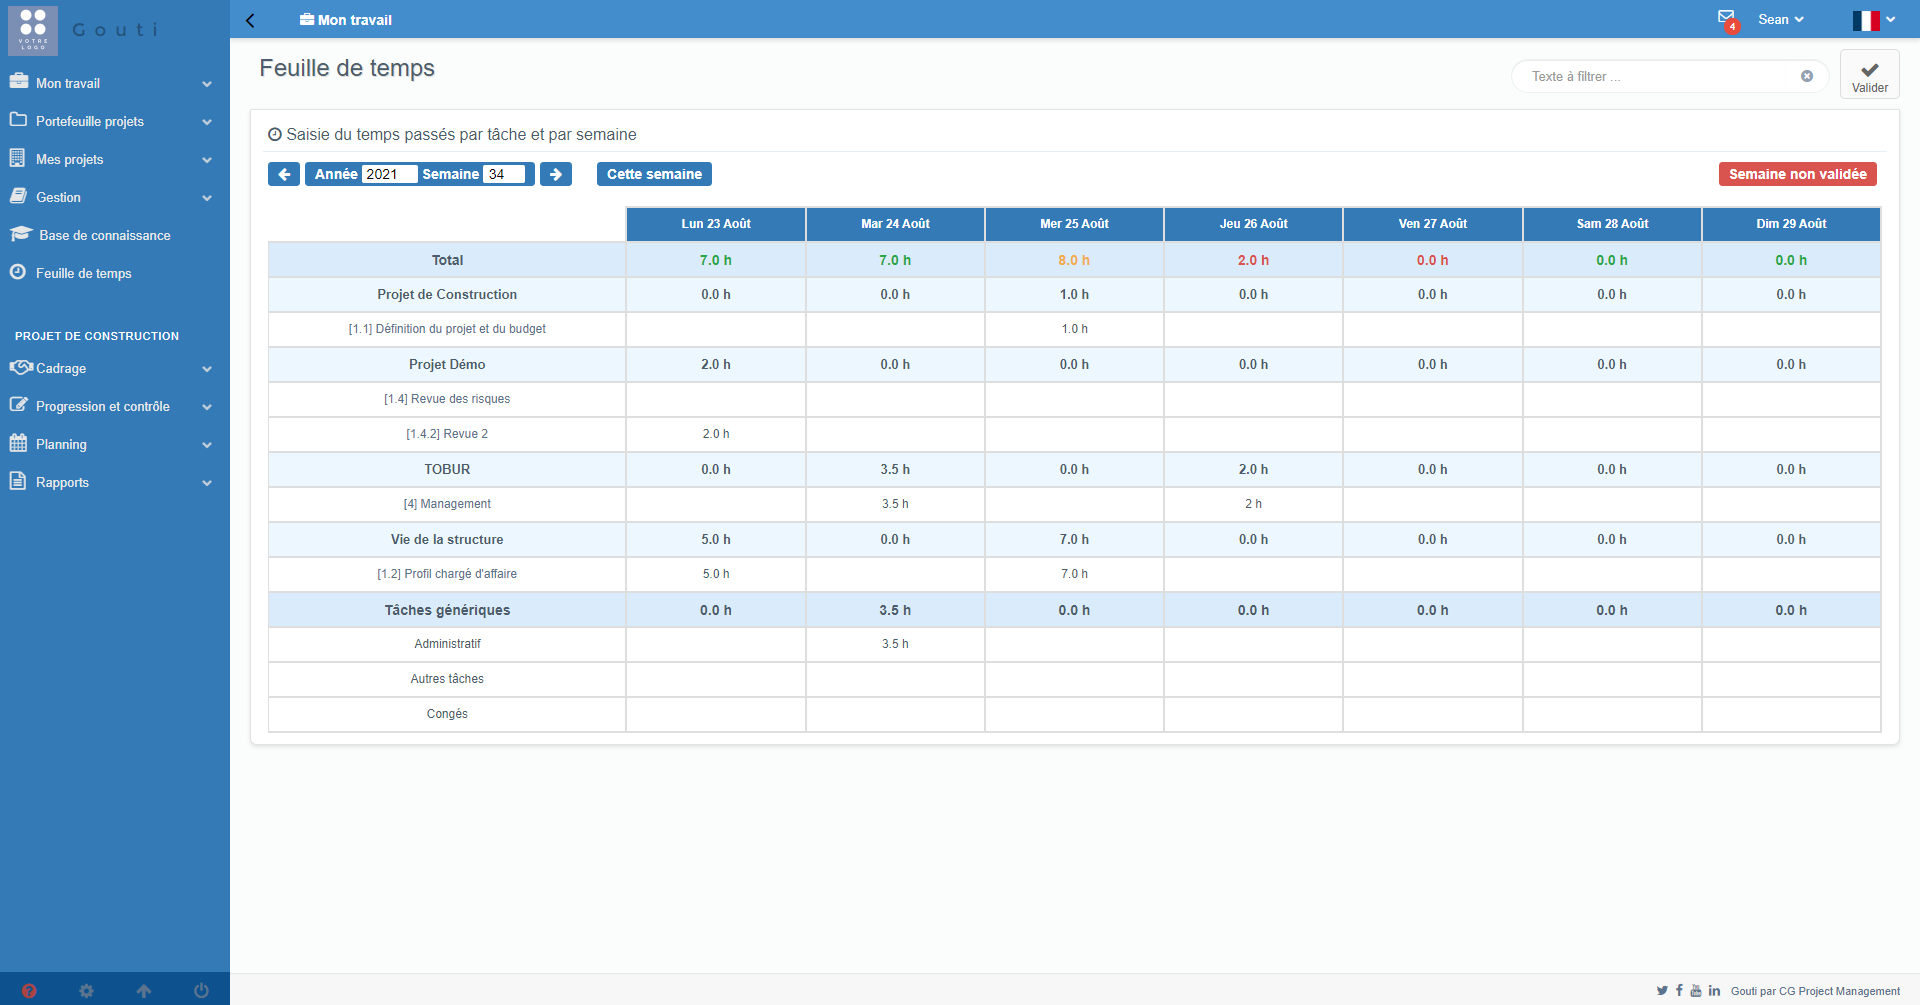Expand Planning chevron

[x=207, y=445]
